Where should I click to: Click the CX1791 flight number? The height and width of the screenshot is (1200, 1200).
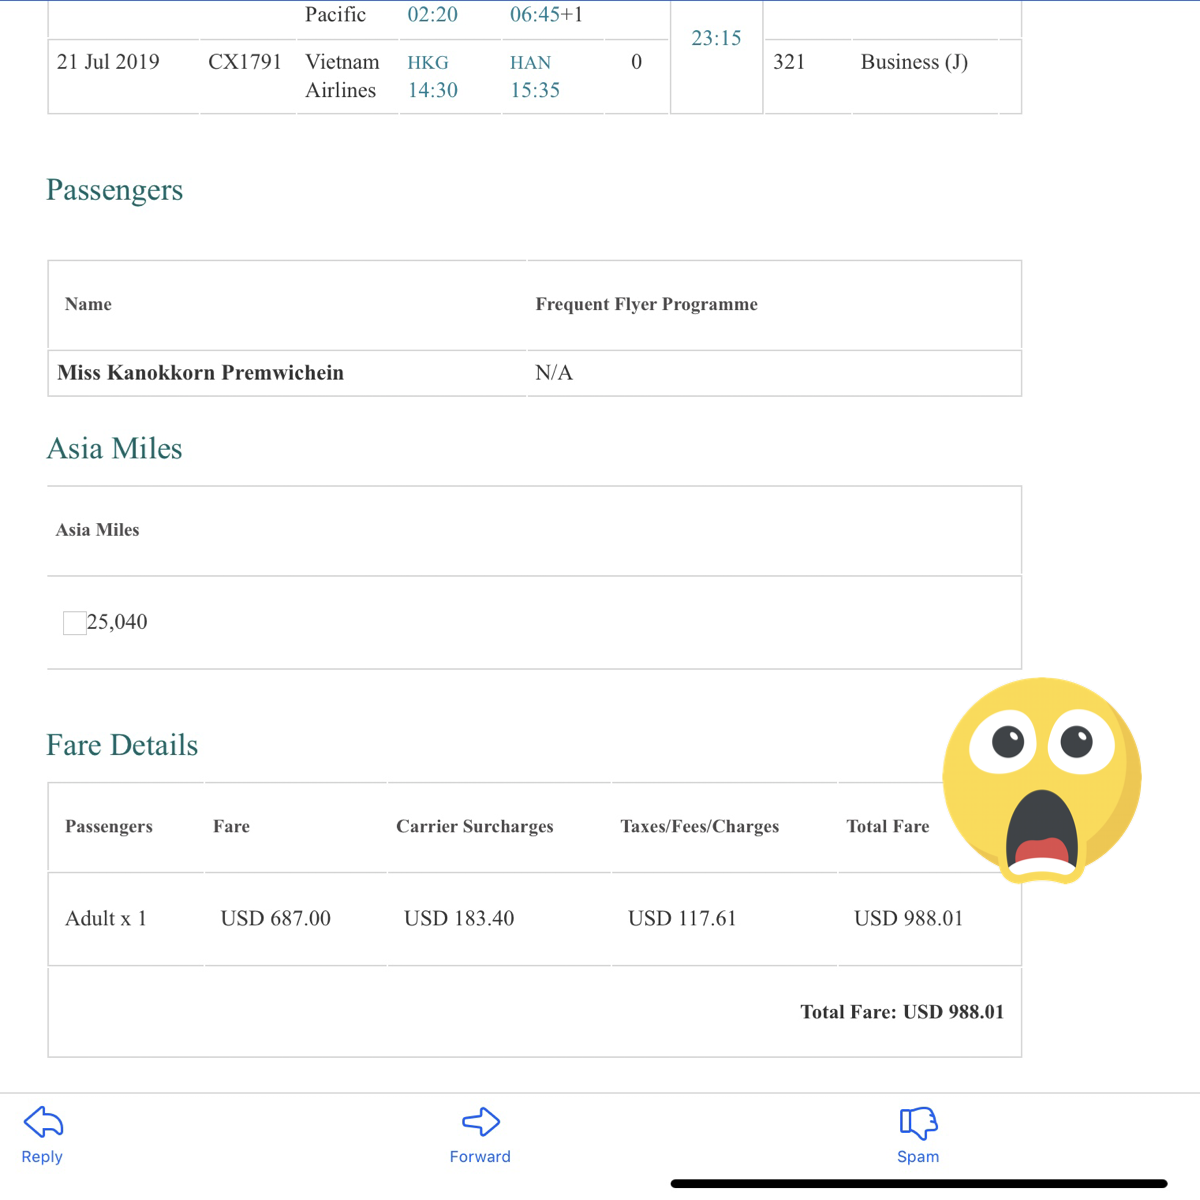(x=245, y=62)
